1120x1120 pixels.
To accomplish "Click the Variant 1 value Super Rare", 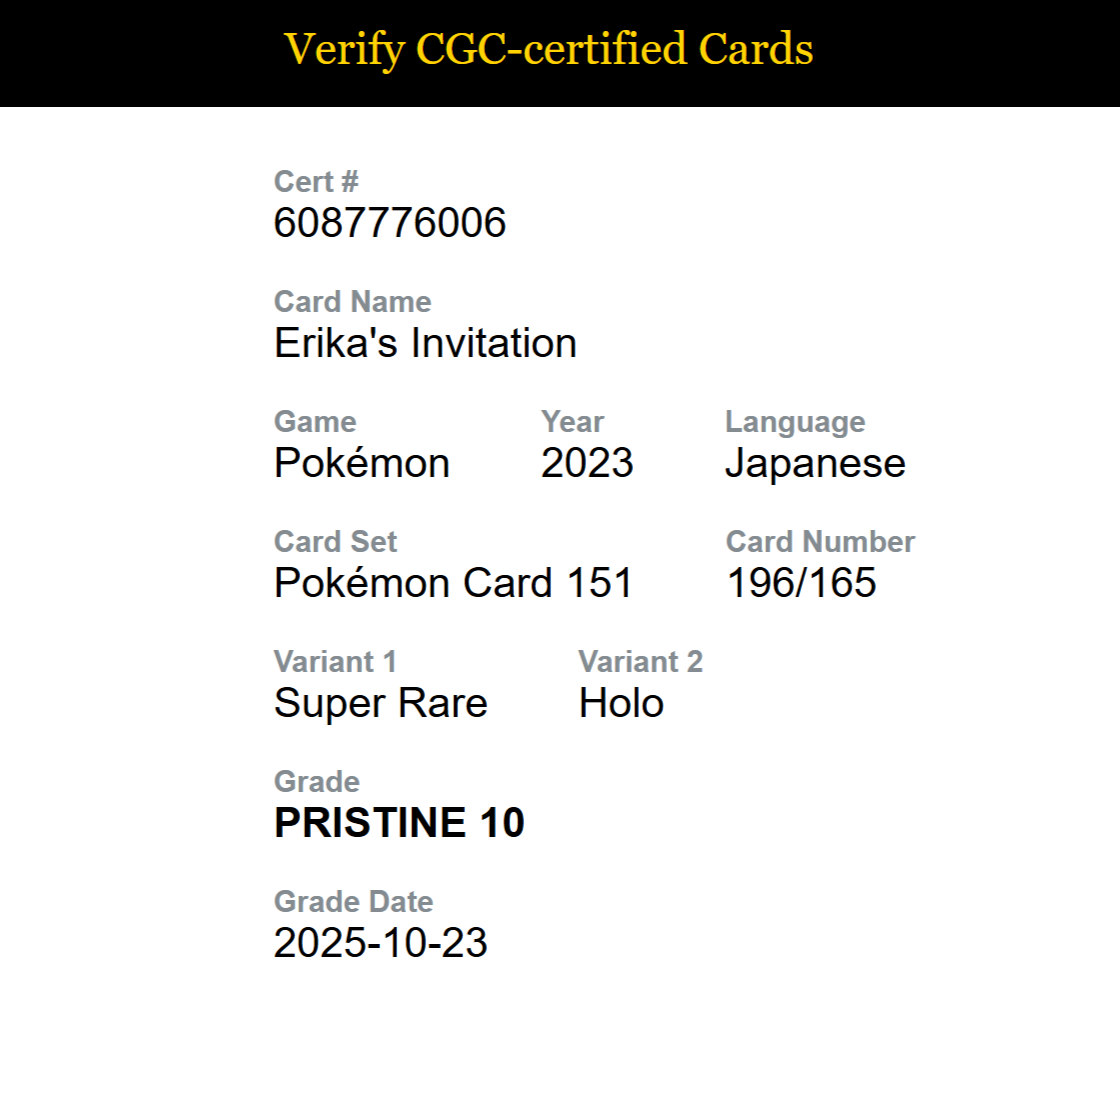I will 381,703.
